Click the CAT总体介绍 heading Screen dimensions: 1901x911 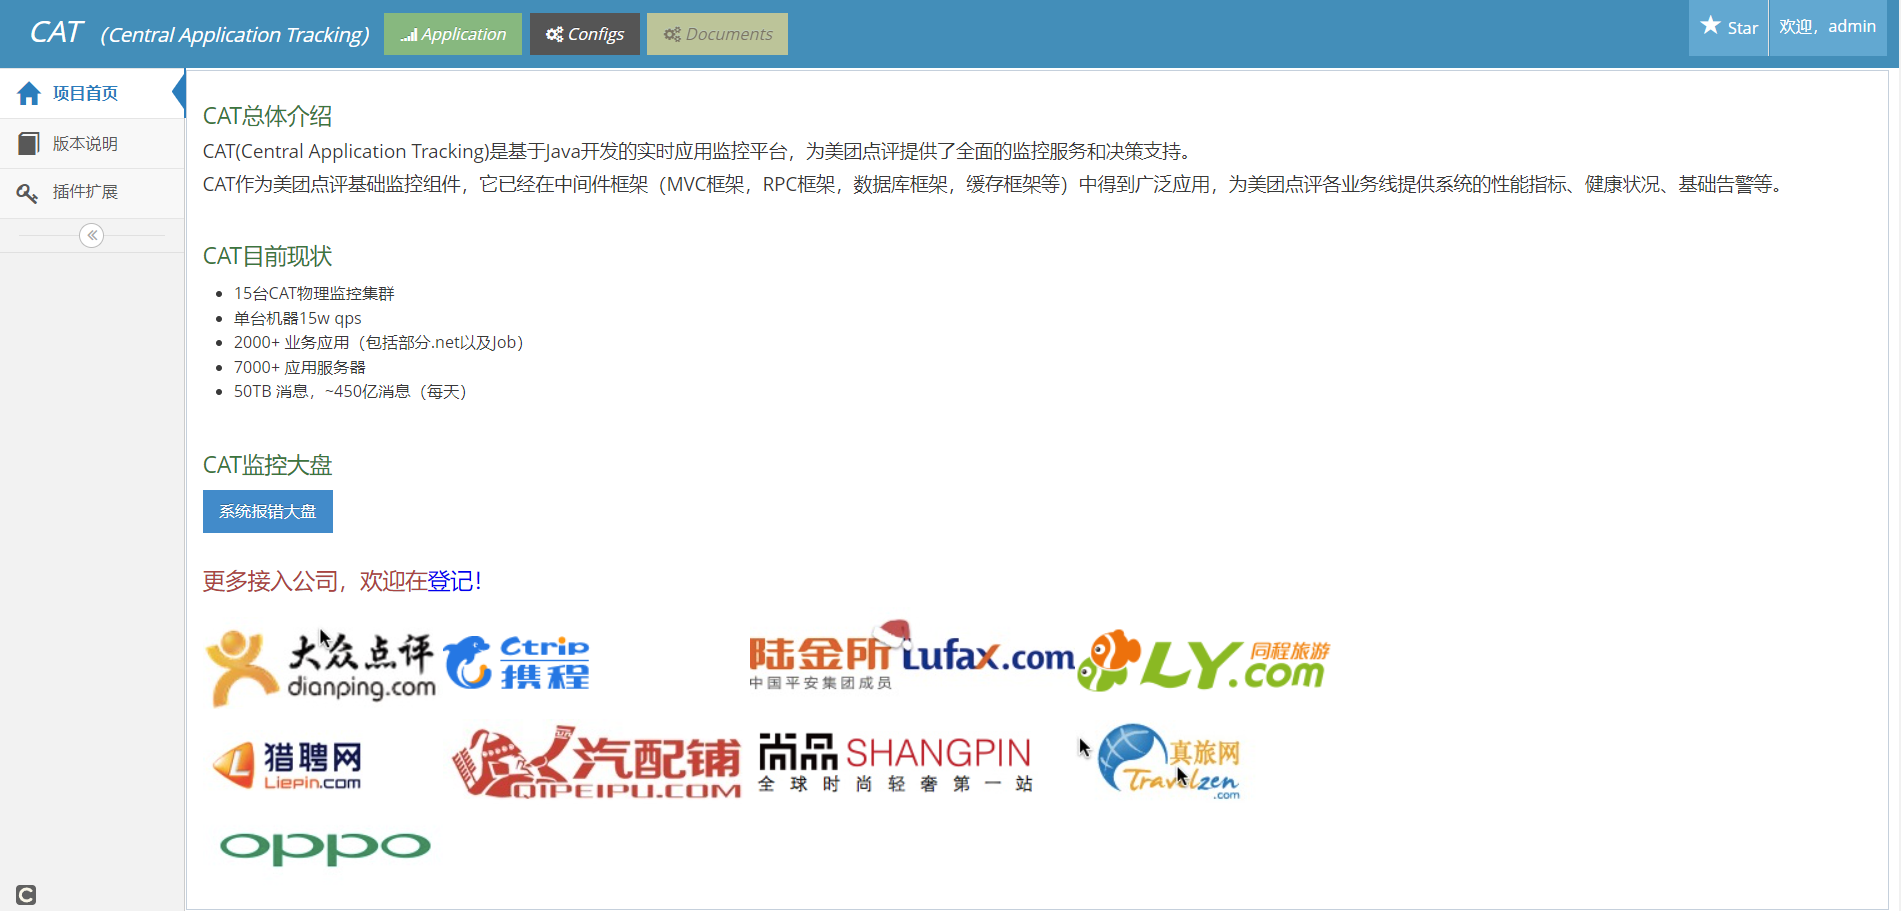click(x=267, y=116)
